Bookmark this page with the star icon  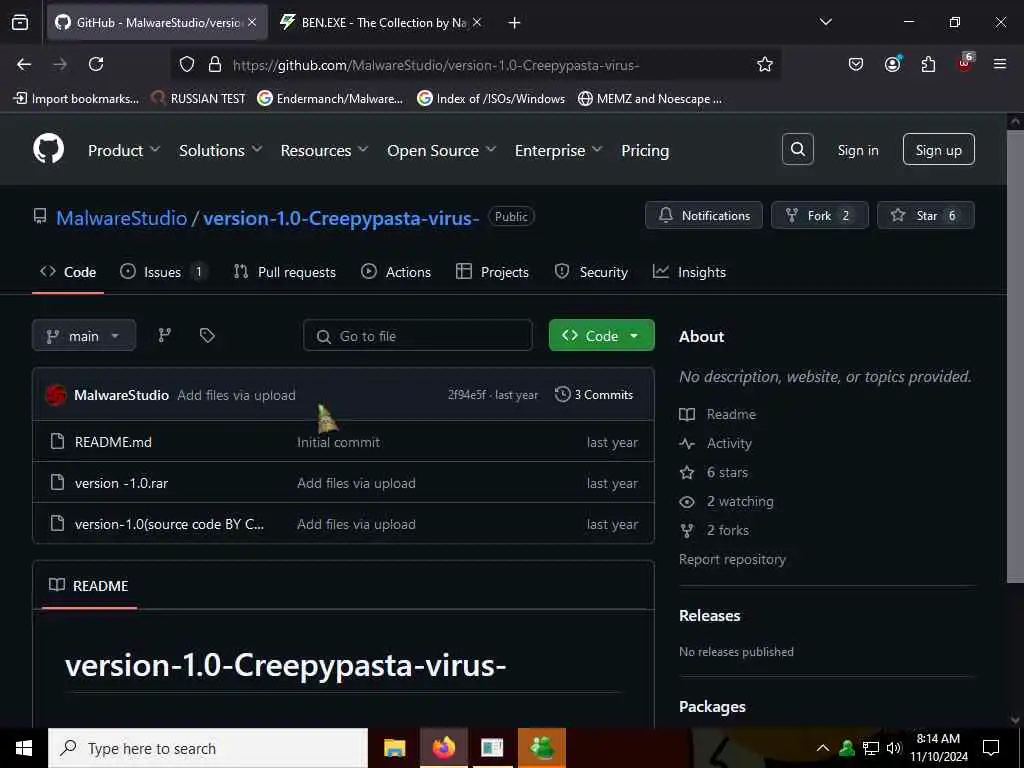click(765, 64)
